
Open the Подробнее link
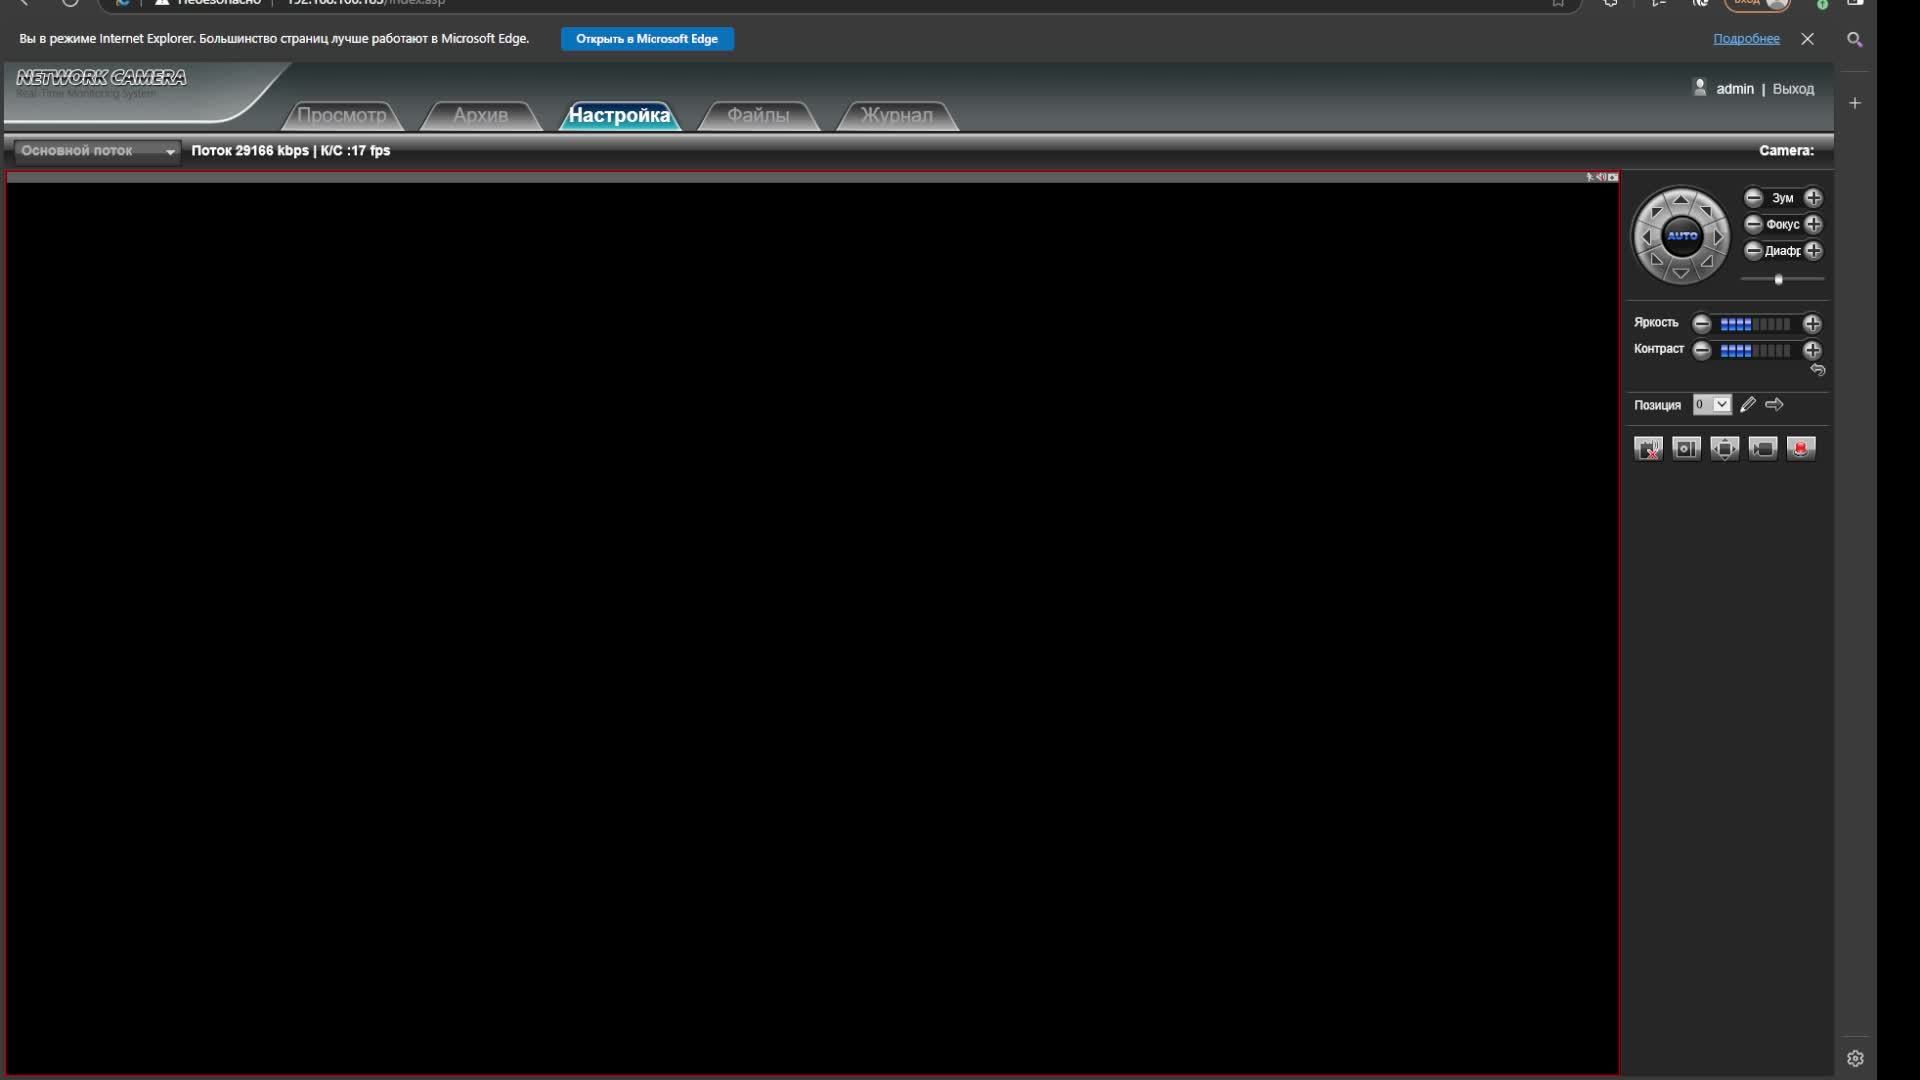click(x=1746, y=39)
